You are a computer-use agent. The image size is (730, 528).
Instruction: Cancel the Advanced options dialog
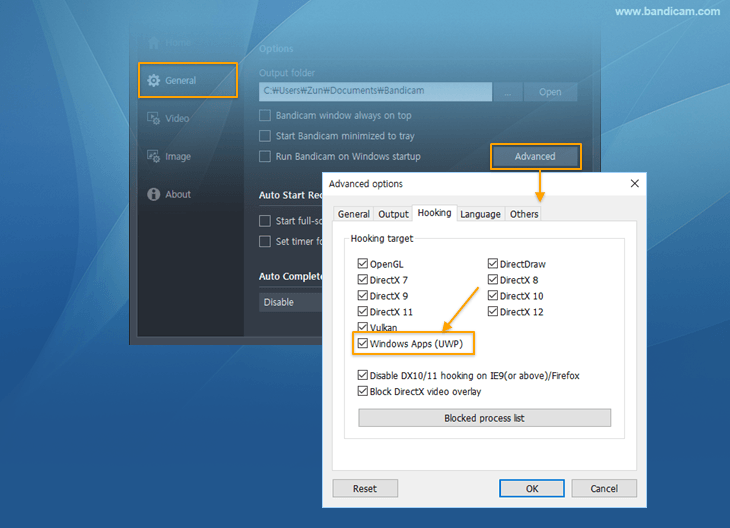[604, 488]
